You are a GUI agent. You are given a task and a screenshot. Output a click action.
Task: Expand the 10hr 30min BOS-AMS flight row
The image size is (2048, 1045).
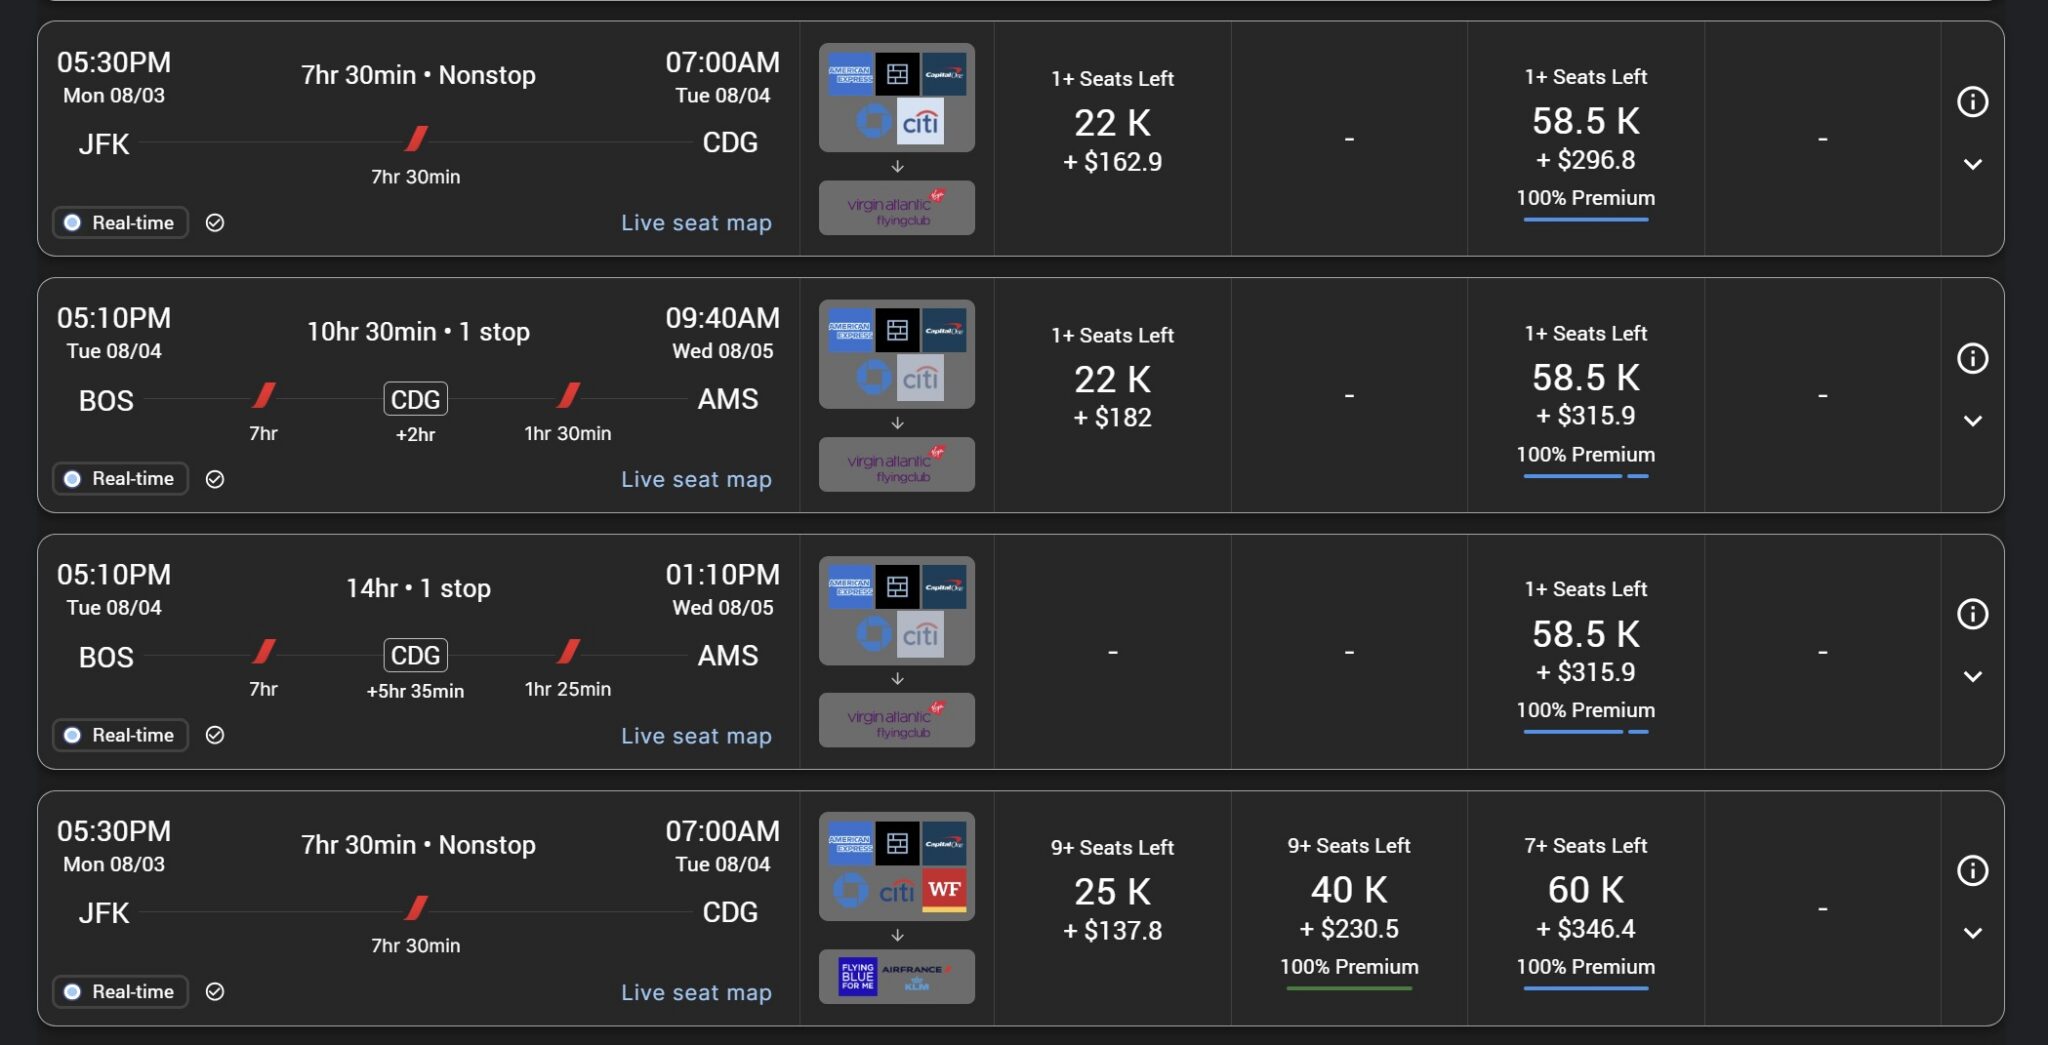point(1972,421)
